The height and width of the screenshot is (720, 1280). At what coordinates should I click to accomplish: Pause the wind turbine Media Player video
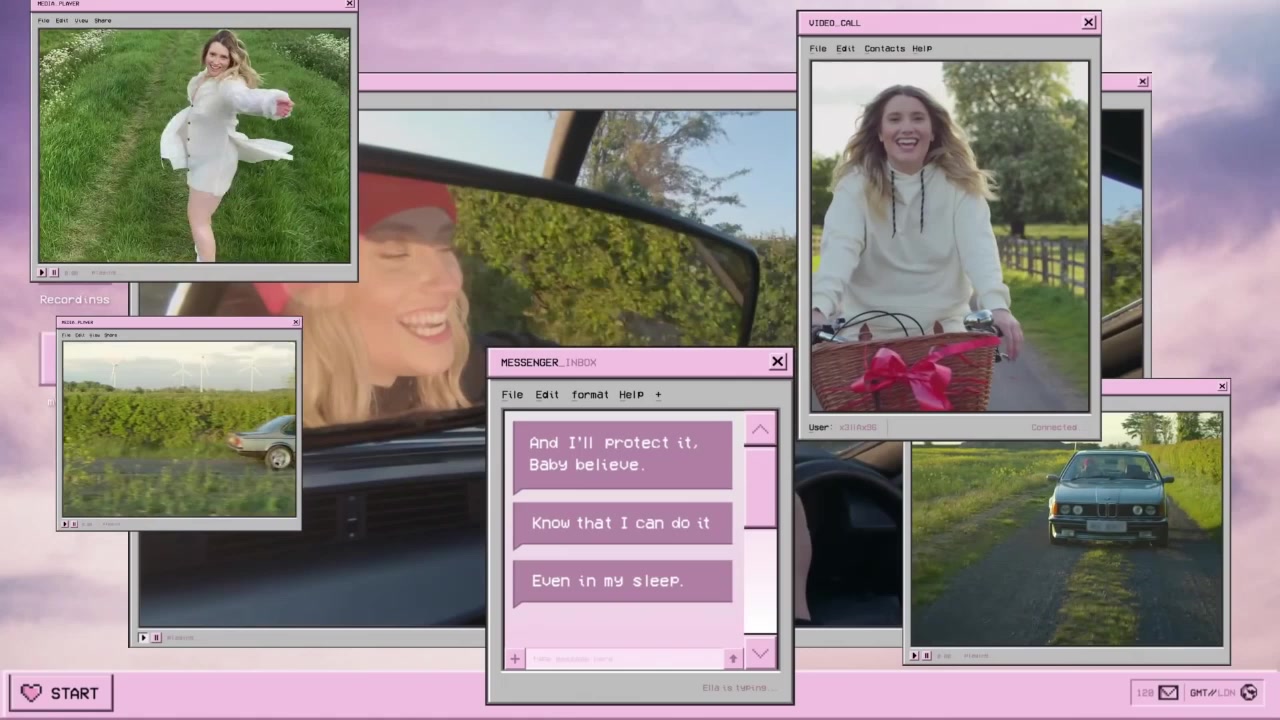[74, 523]
